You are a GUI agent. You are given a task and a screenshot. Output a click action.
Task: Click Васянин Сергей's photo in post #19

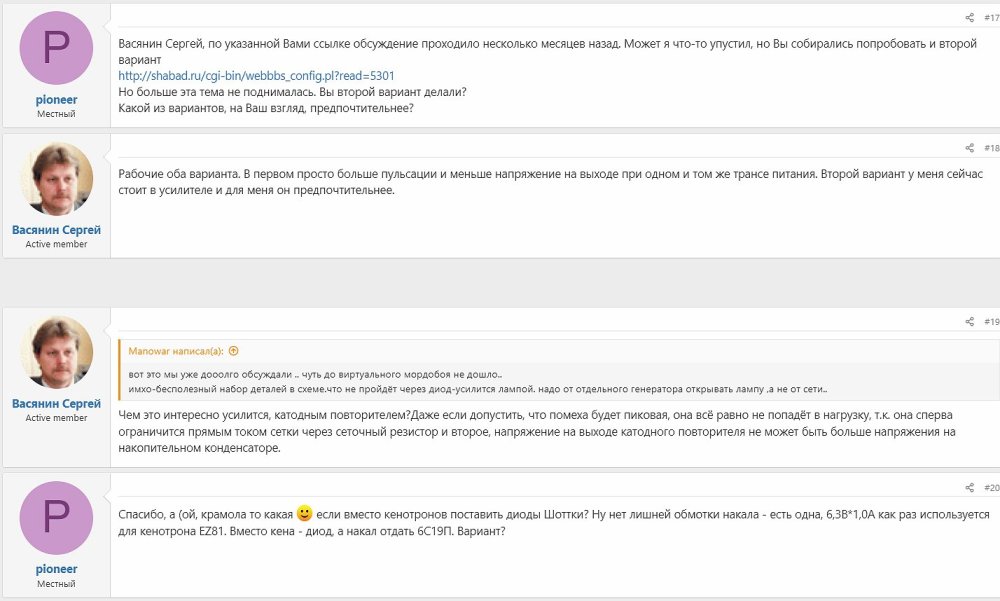tap(56, 353)
